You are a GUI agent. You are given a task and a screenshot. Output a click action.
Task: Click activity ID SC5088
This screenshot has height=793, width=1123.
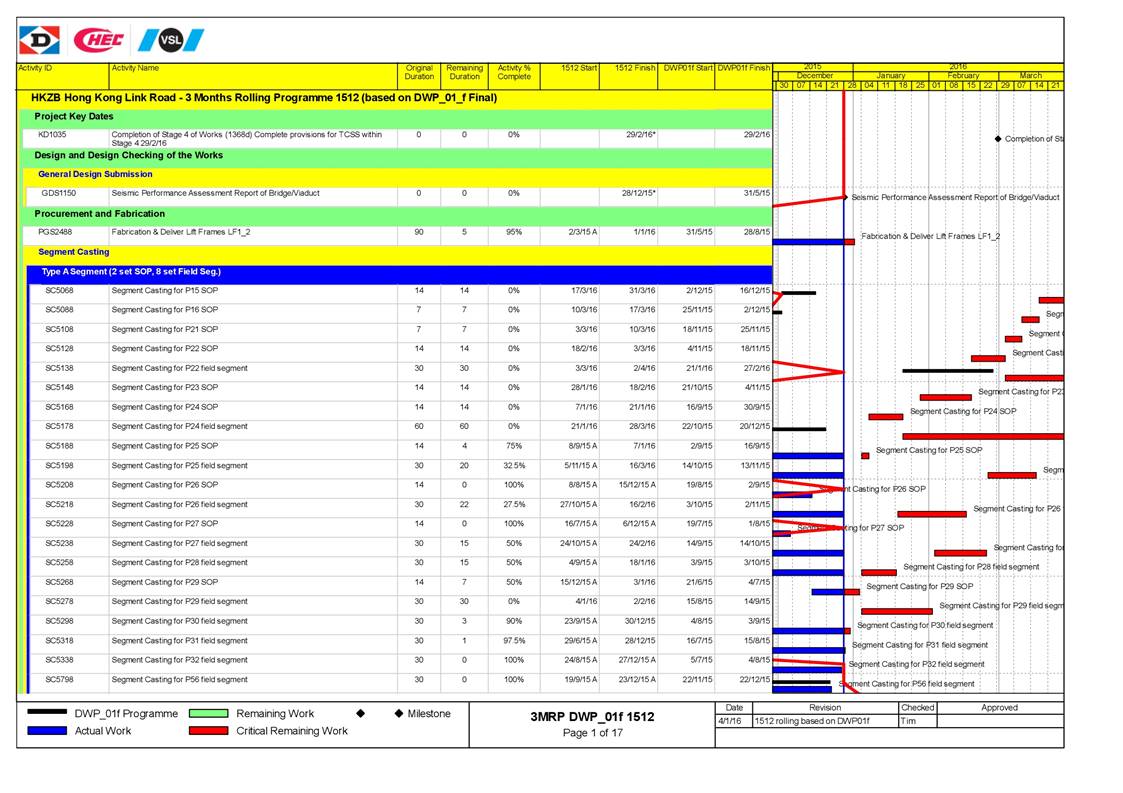point(59,310)
